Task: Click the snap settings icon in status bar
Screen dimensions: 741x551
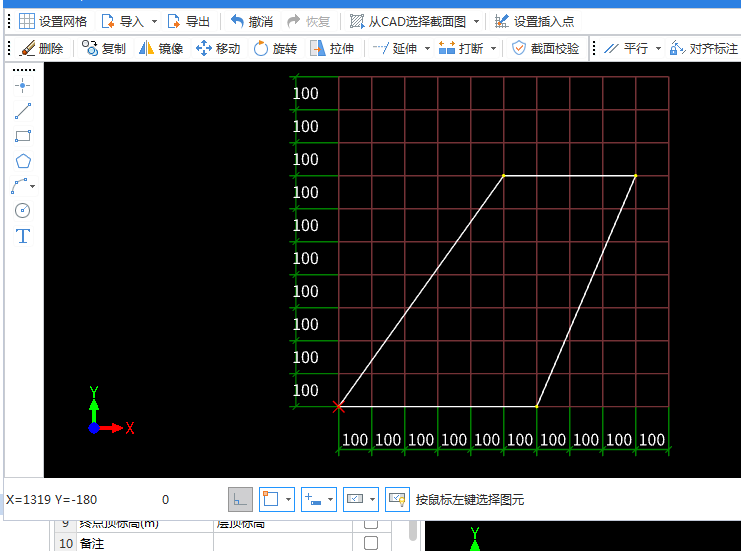Action: 271,499
